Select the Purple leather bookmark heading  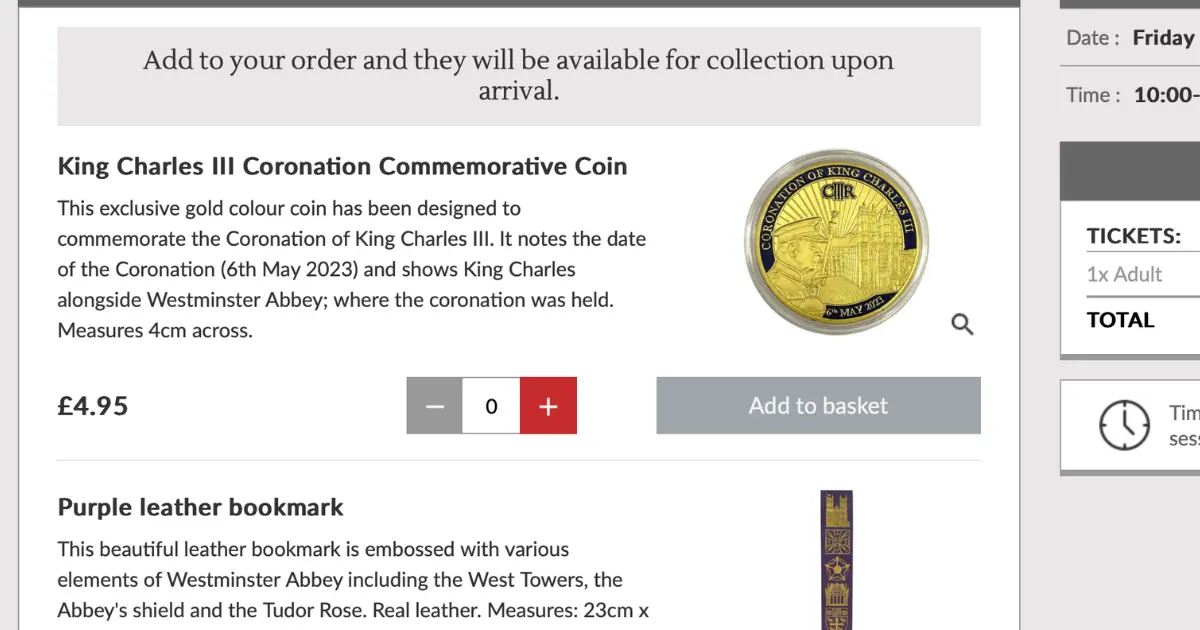point(200,507)
